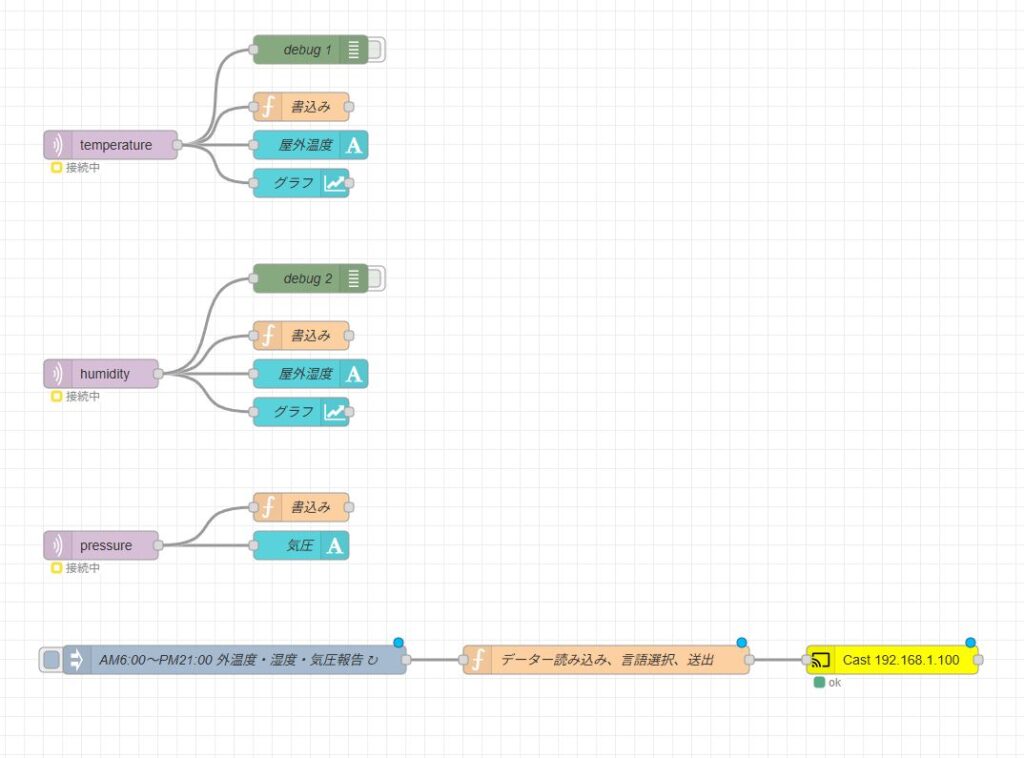Click the chart icon on the top グラフ node
Screen dimensions: 1024x758
(334, 183)
